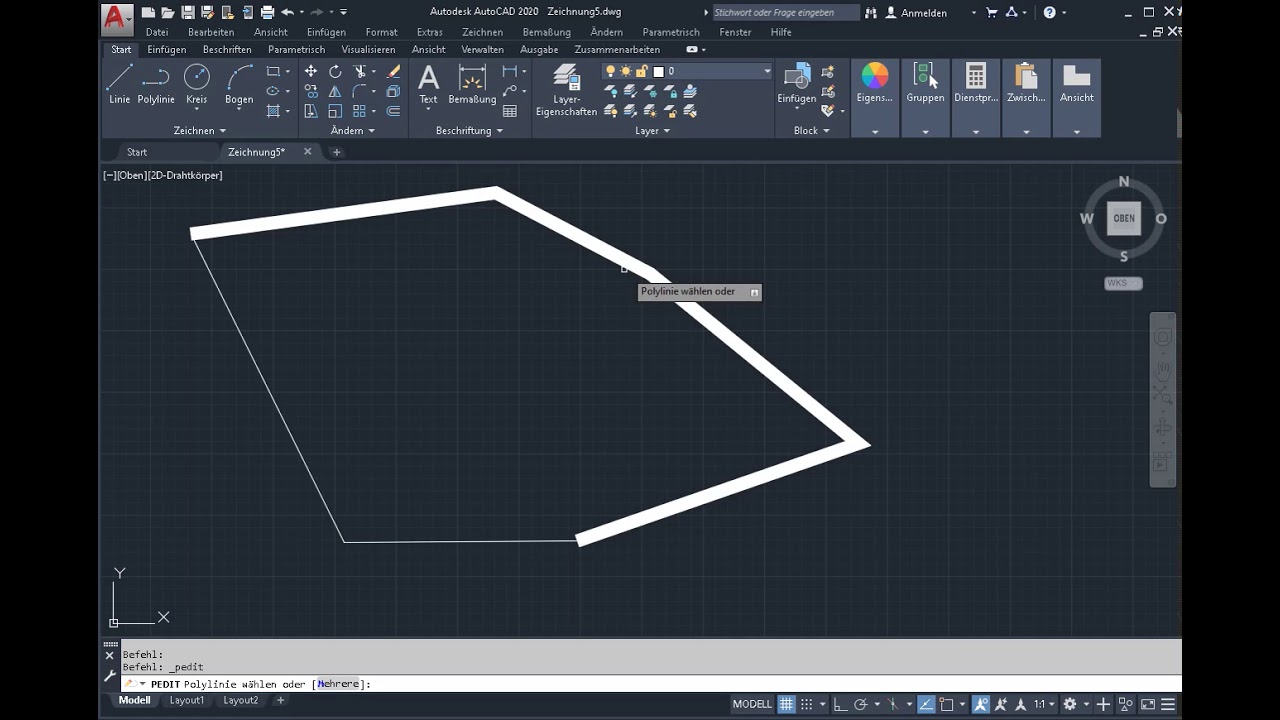This screenshot has height=720, width=1280.
Task: Select the Polylinie tool
Action: click(156, 85)
